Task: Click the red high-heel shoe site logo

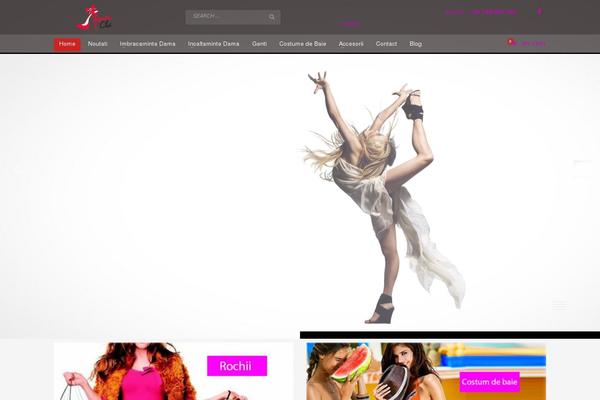Action: (x=94, y=18)
